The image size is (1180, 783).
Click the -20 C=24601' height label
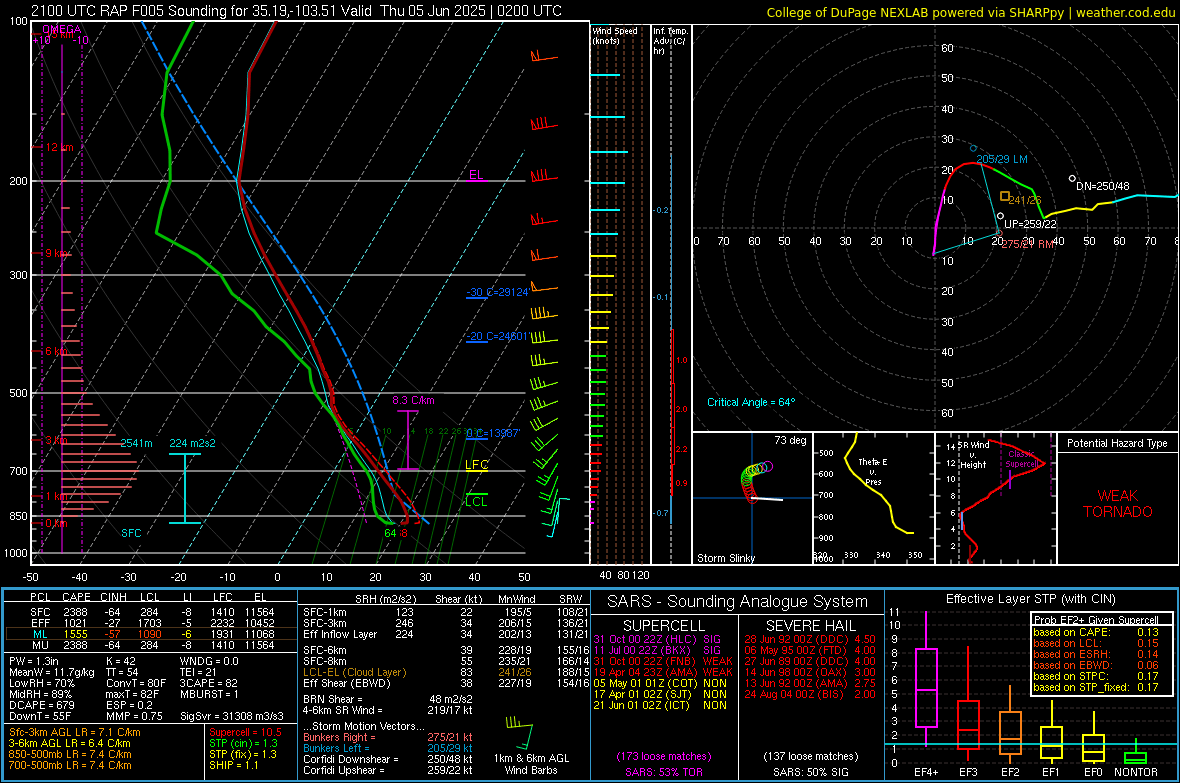click(497, 337)
